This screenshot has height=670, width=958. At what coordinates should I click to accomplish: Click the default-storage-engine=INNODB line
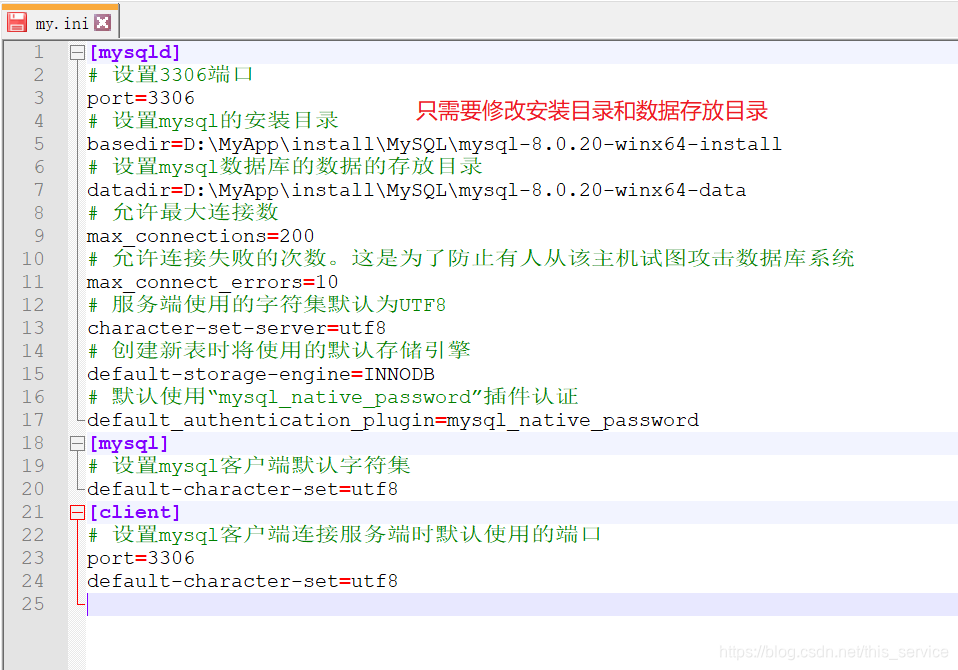point(261,374)
